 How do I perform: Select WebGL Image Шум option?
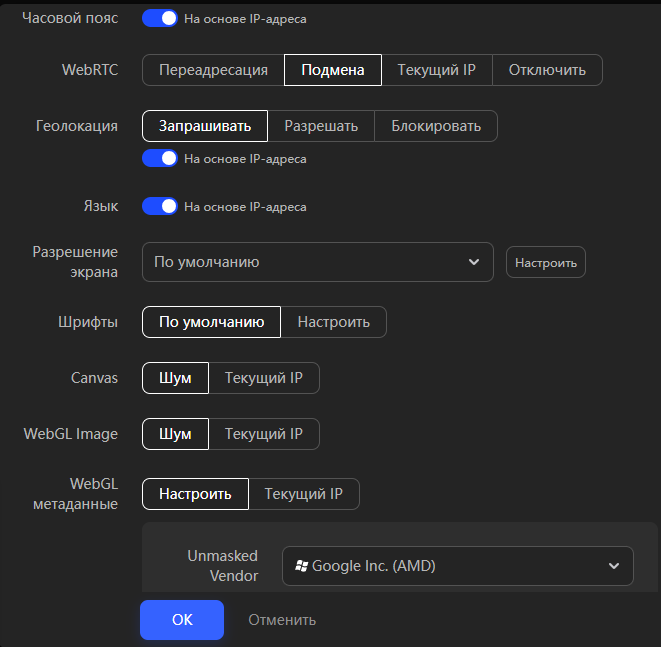click(x=175, y=434)
